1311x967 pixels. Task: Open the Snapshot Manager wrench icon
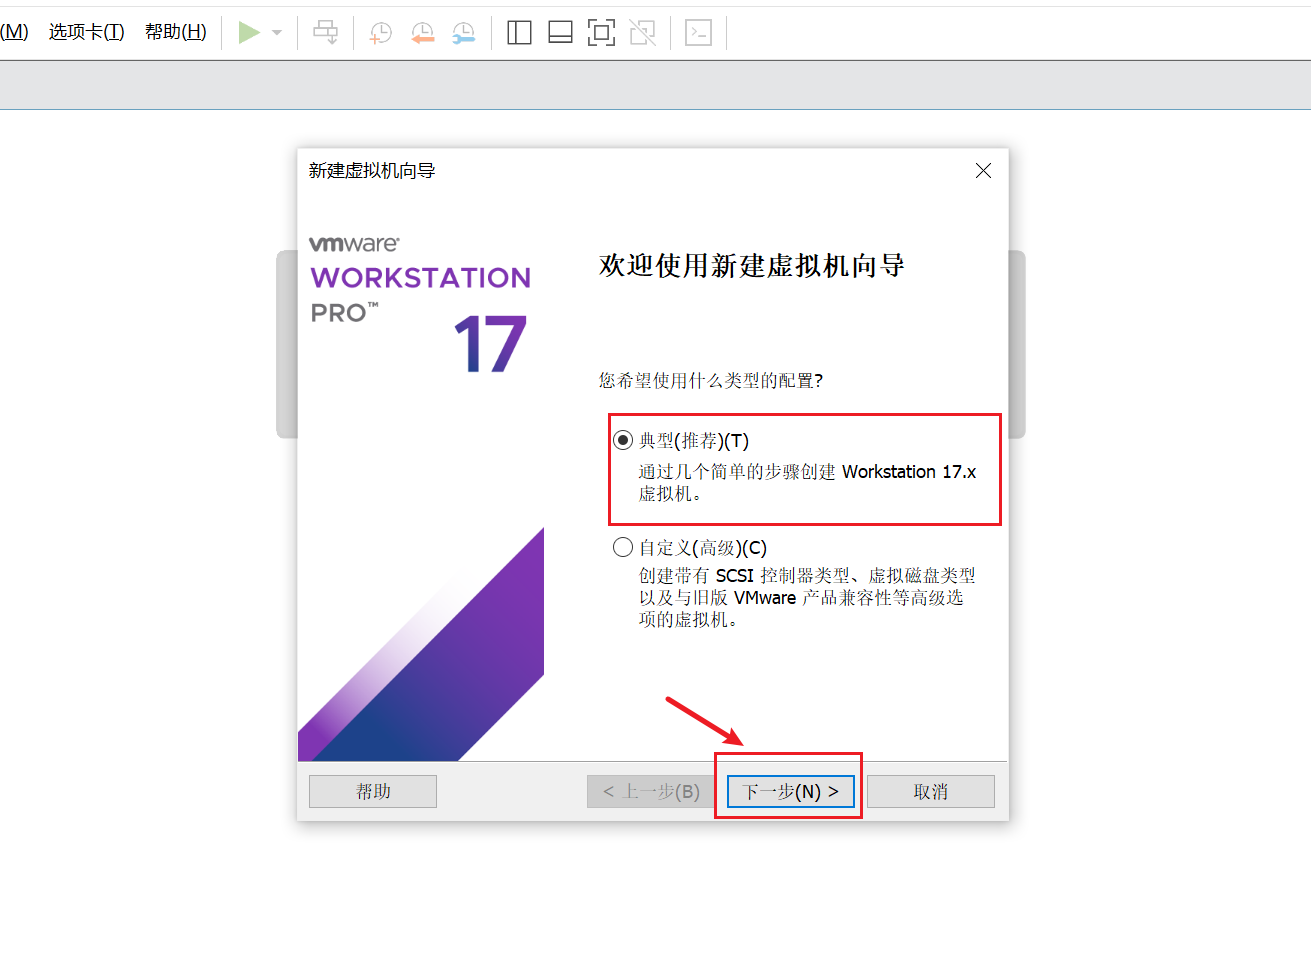(464, 33)
